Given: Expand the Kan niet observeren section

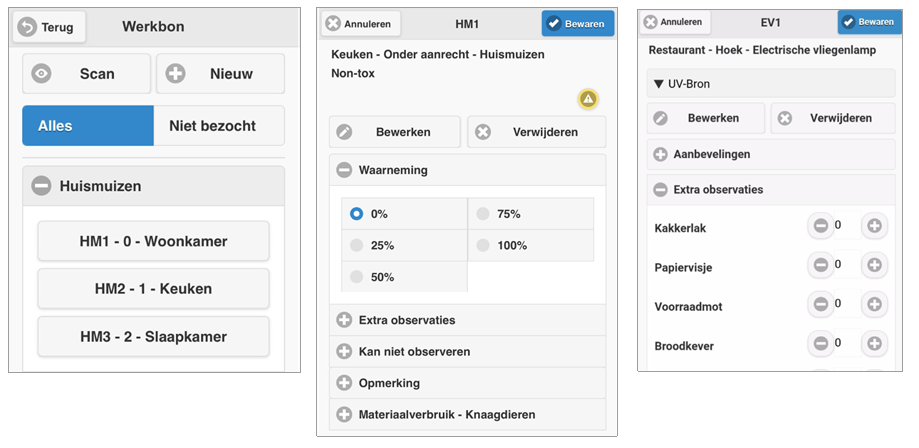Looking at the screenshot, I should [x=344, y=352].
